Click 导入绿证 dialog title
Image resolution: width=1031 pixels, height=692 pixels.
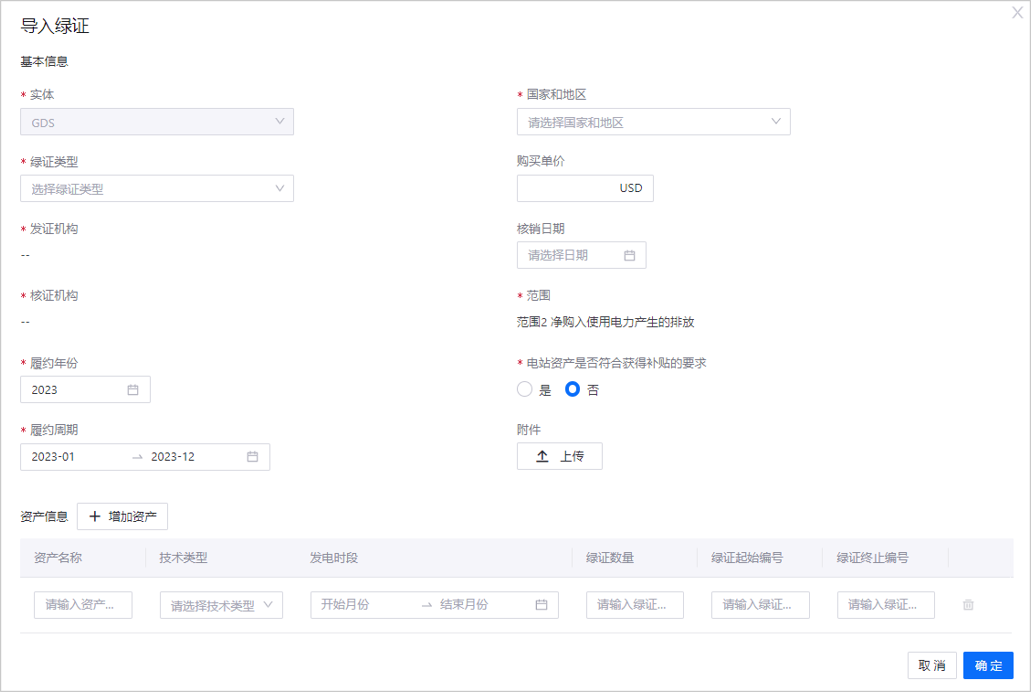(55, 26)
